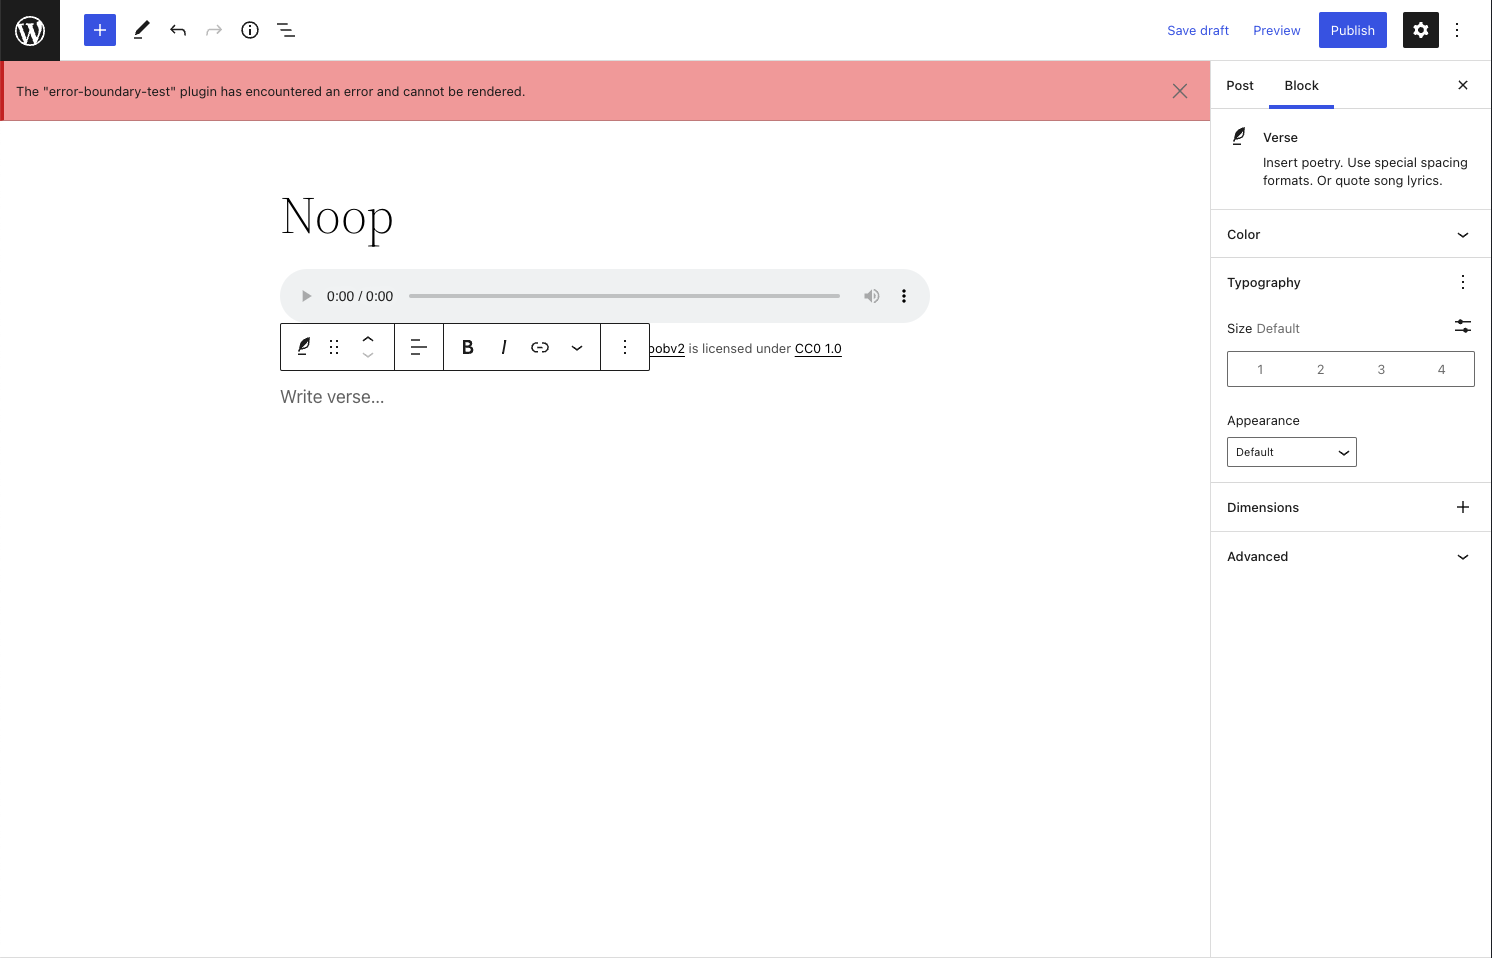
Task: Insert a link in verse
Action: (540, 347)
